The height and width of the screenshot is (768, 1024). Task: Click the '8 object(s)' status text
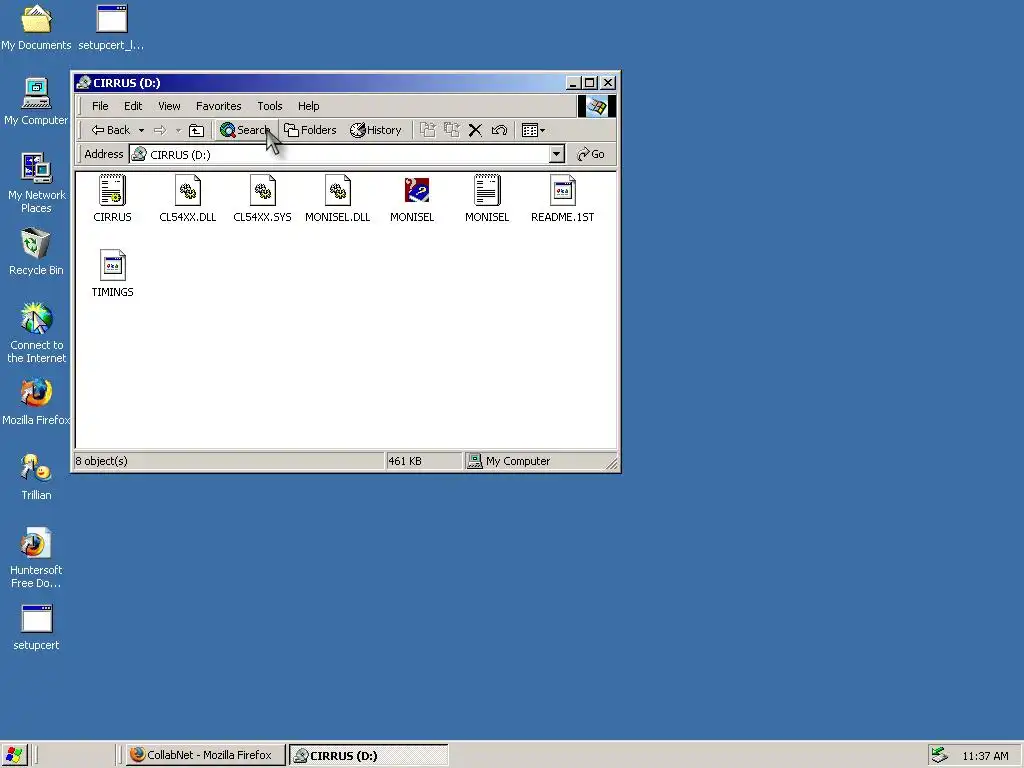pyautogui.click(x=101, y=461)
